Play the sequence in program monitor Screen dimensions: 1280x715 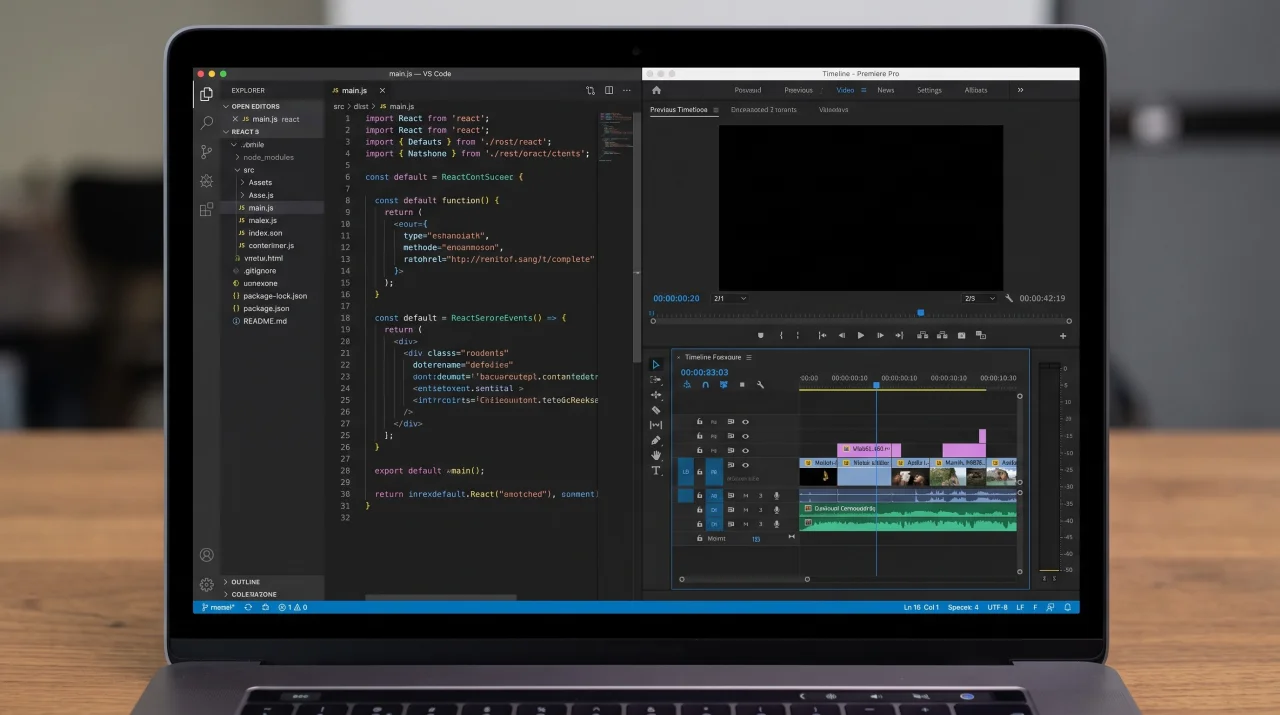click(861, 335)
